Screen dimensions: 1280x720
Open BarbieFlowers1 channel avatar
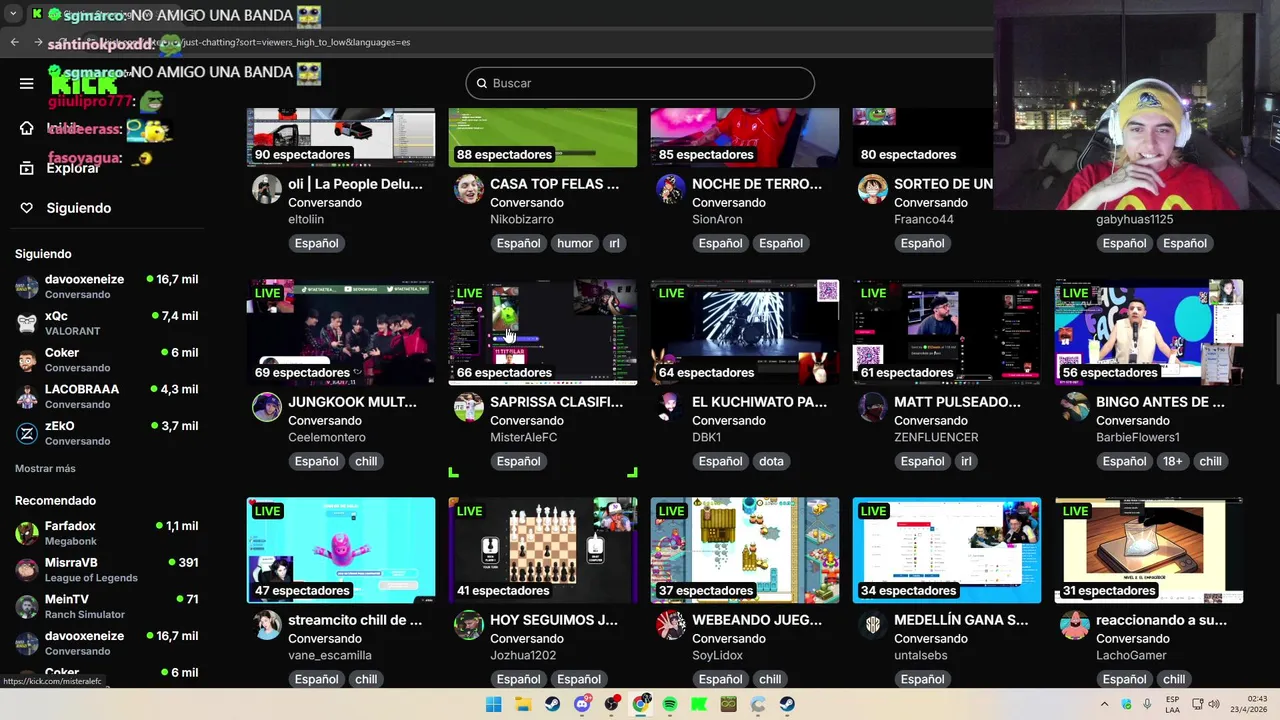click(x=1075, y=407)
